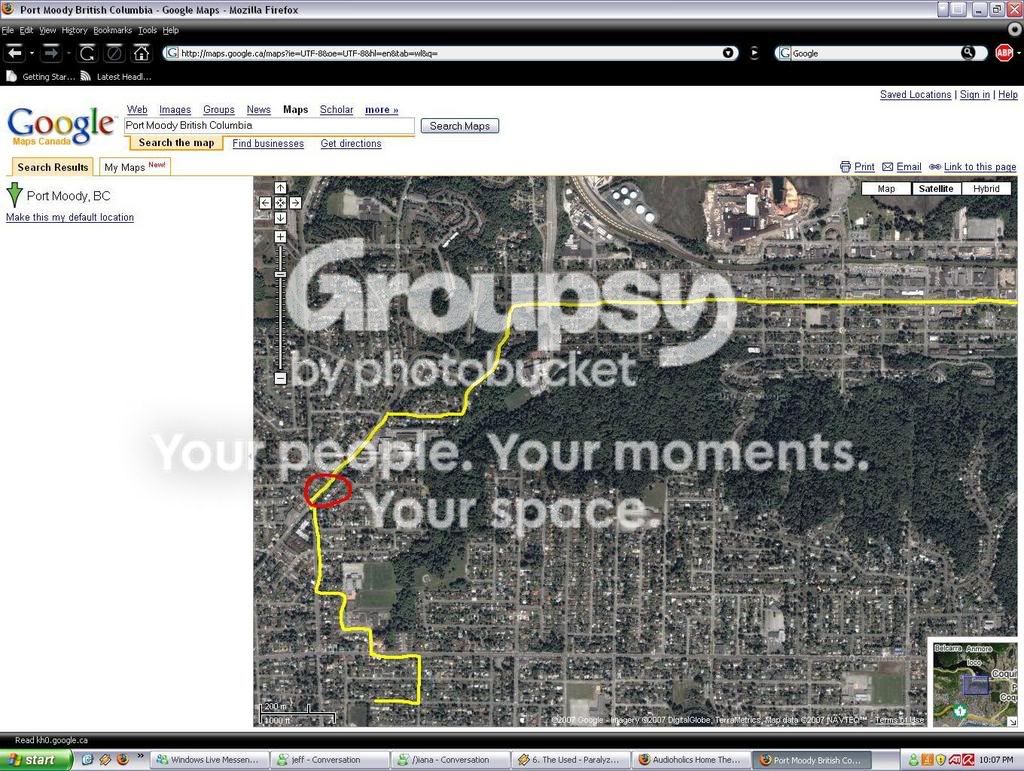Click the search magnifier in the Google search box
Viewport: 1024px width, 771px height.
point(967,53)
